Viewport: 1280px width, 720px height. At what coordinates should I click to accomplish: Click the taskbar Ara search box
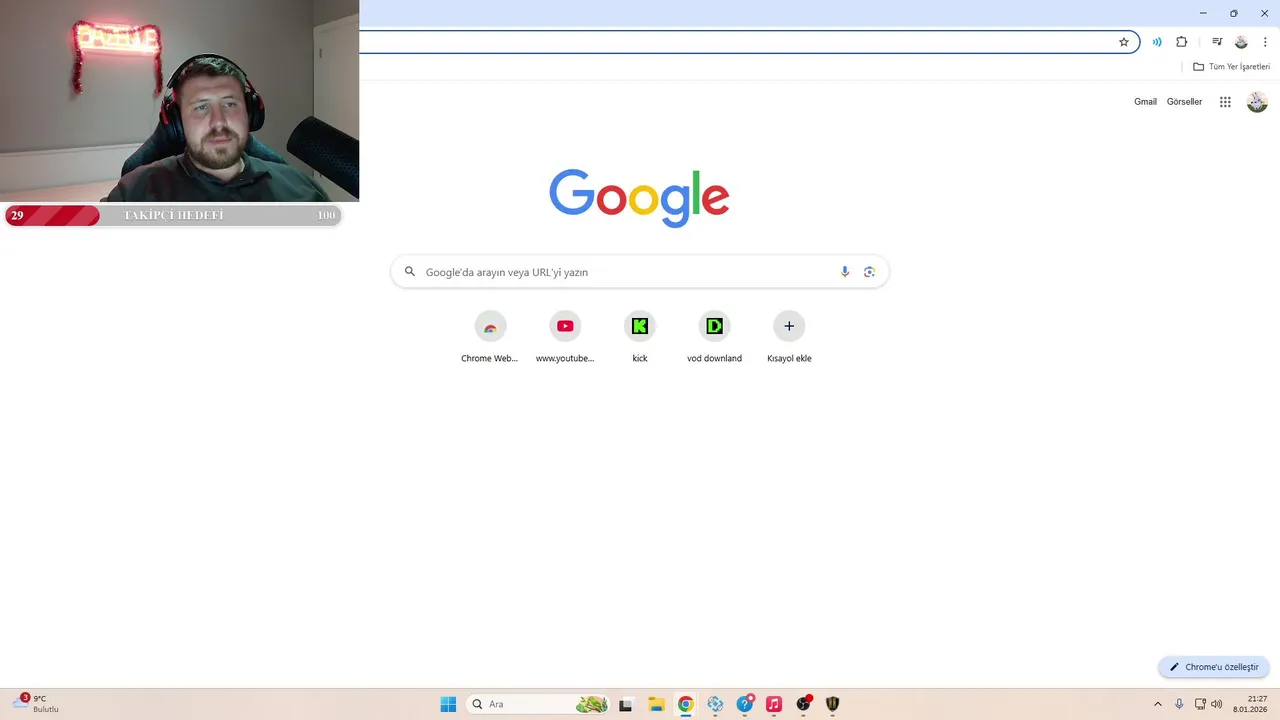(x=537, y=704)
